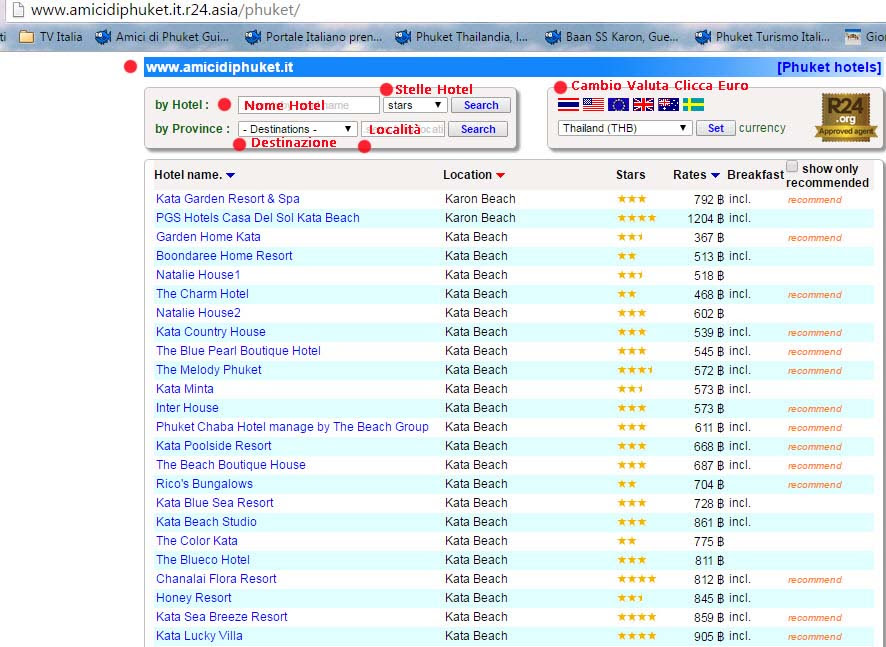Open Natalie House2 link
Viewport: 886px width, 647px height.
(198, 312)
